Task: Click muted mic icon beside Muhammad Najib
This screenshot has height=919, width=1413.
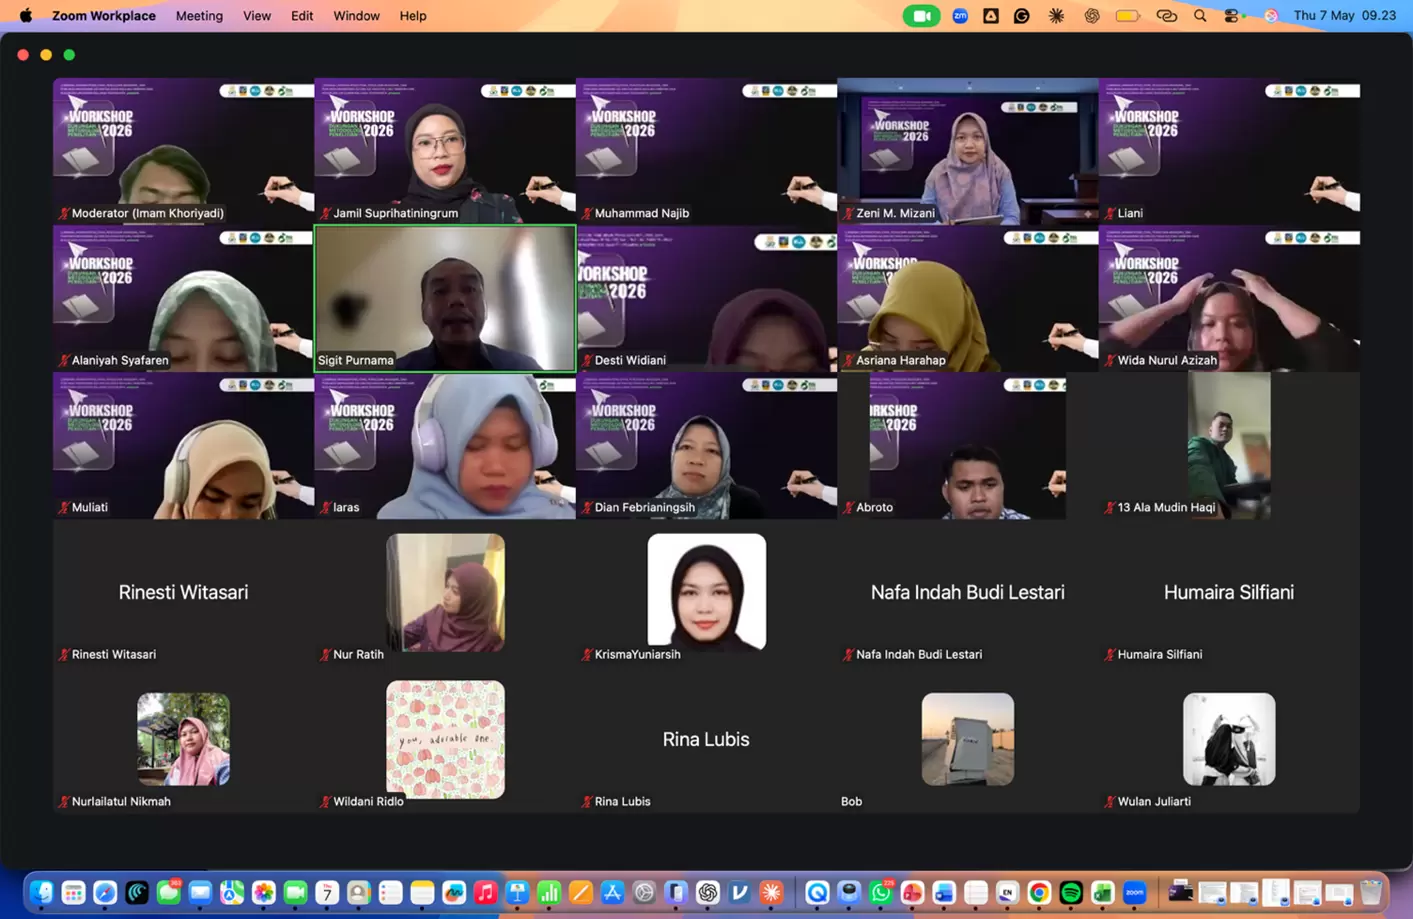Action: [587, 213]
